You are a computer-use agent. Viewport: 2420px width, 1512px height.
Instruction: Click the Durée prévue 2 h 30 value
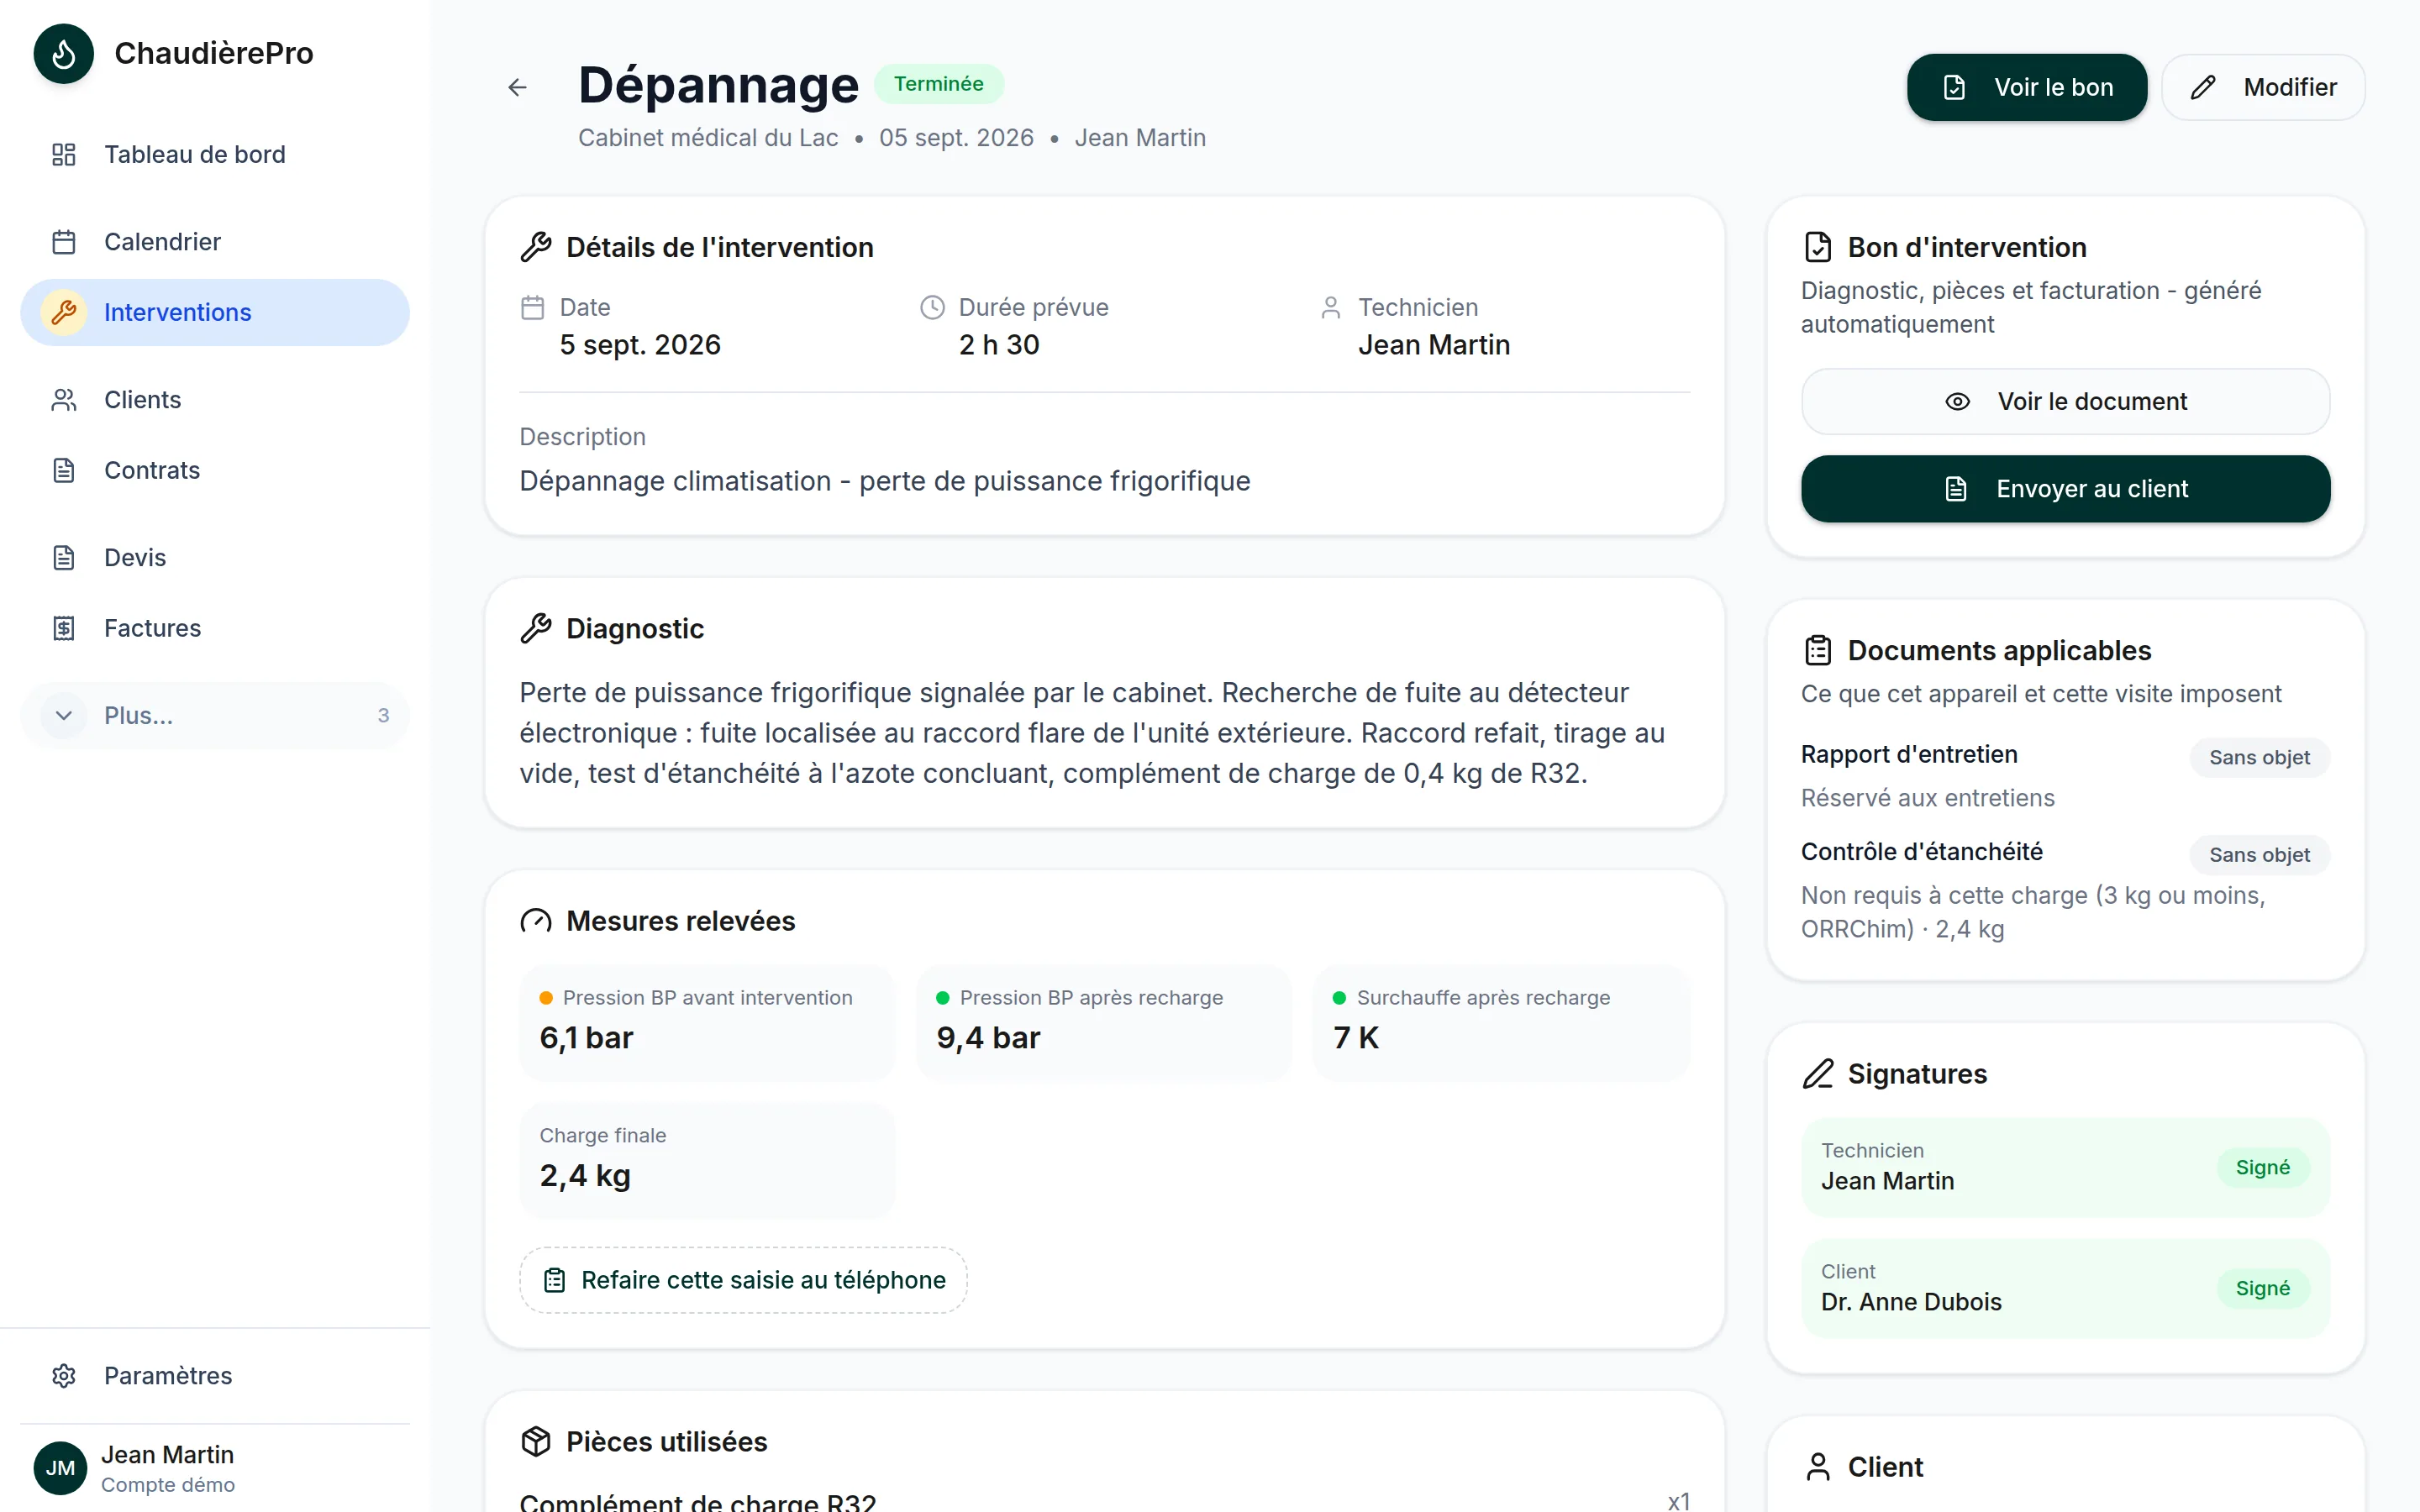(x=999, y=345)
